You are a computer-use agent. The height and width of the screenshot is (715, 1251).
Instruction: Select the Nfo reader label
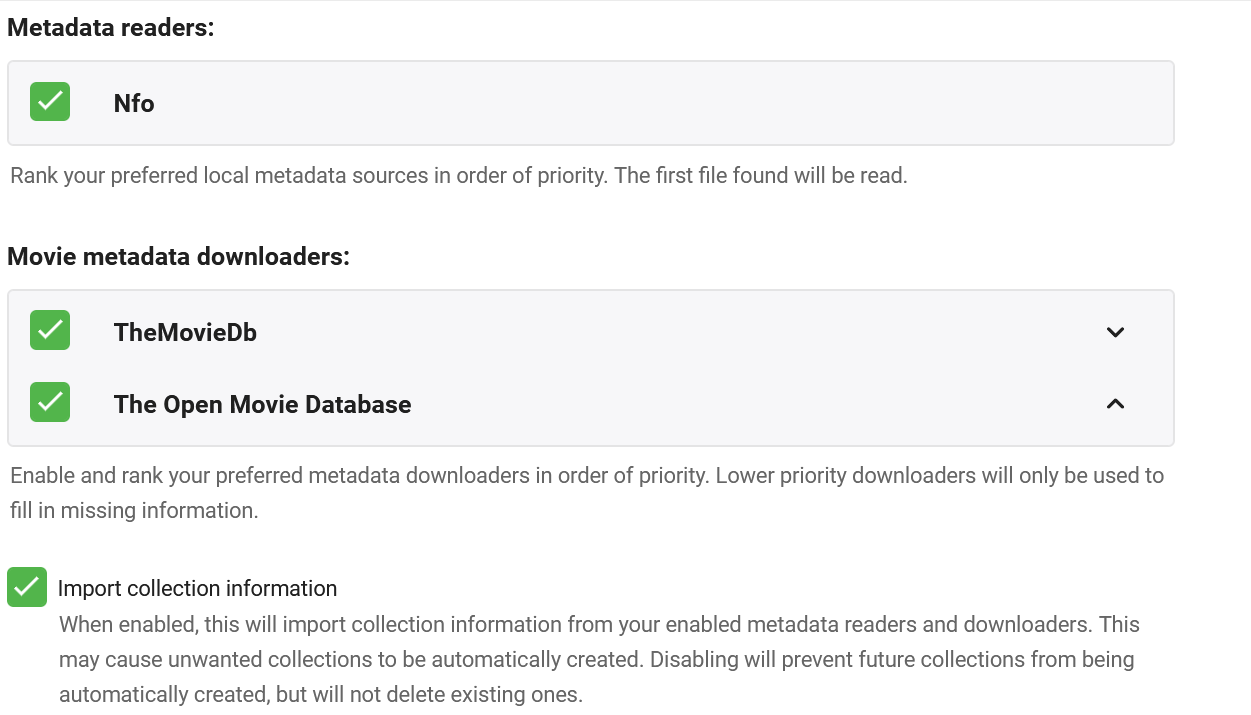[134, 103]
